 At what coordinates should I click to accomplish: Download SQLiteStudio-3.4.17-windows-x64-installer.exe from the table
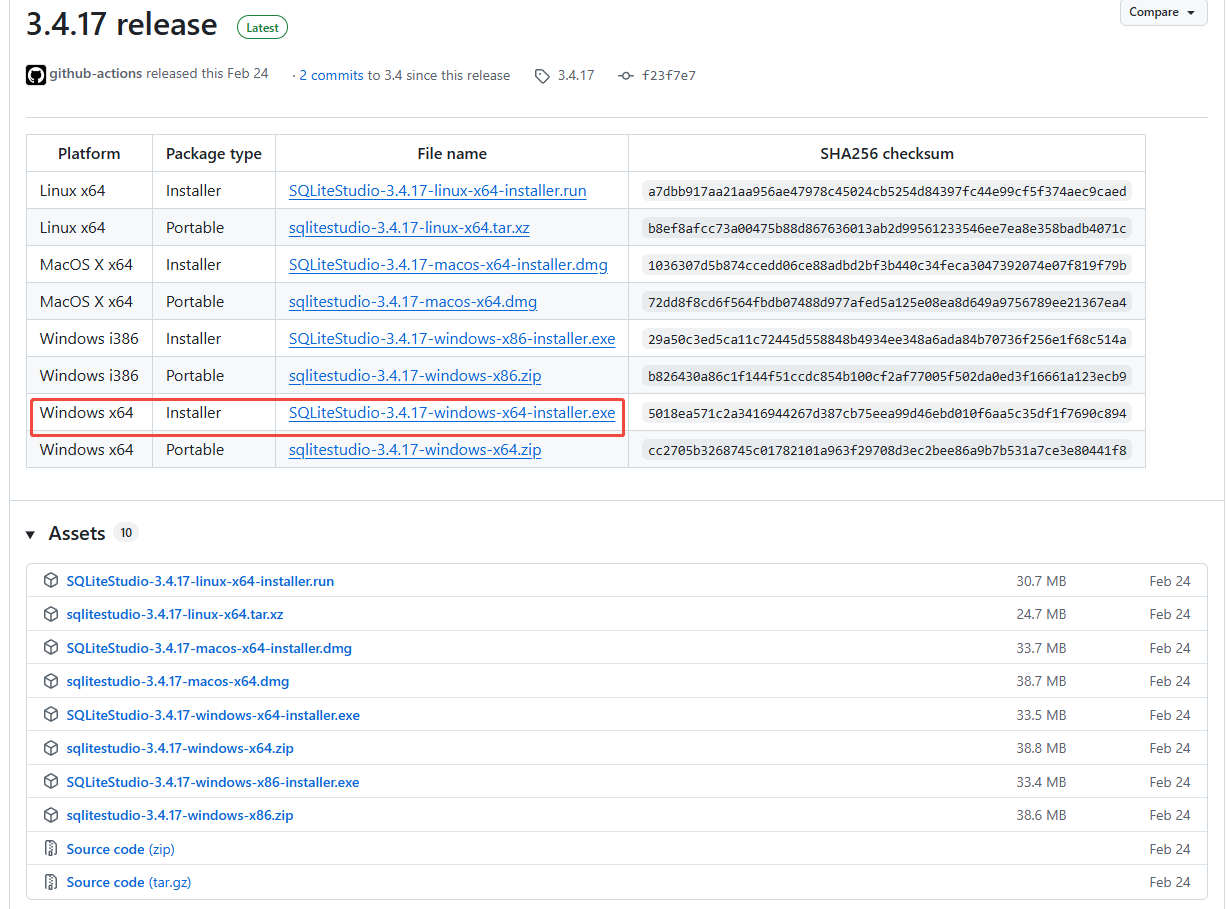(x=452, y=413)
